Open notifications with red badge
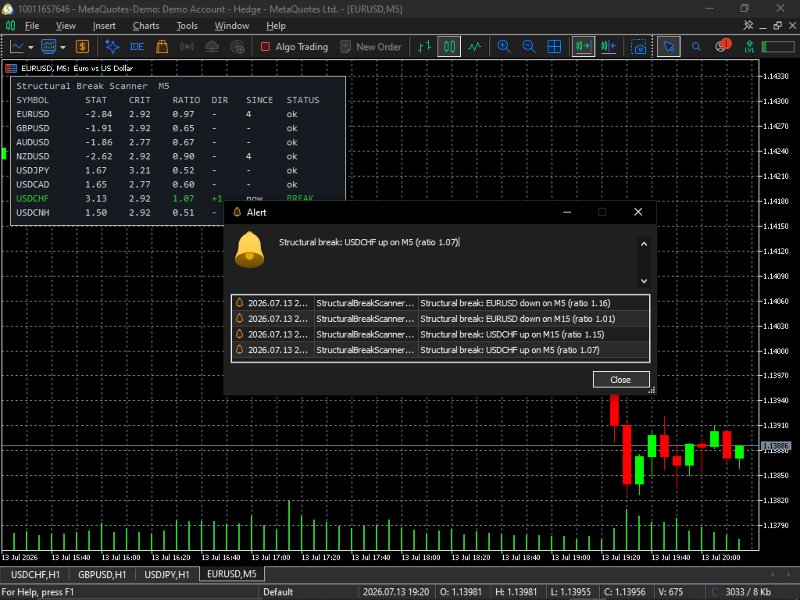Screen dimensions: 800x600 722,45
